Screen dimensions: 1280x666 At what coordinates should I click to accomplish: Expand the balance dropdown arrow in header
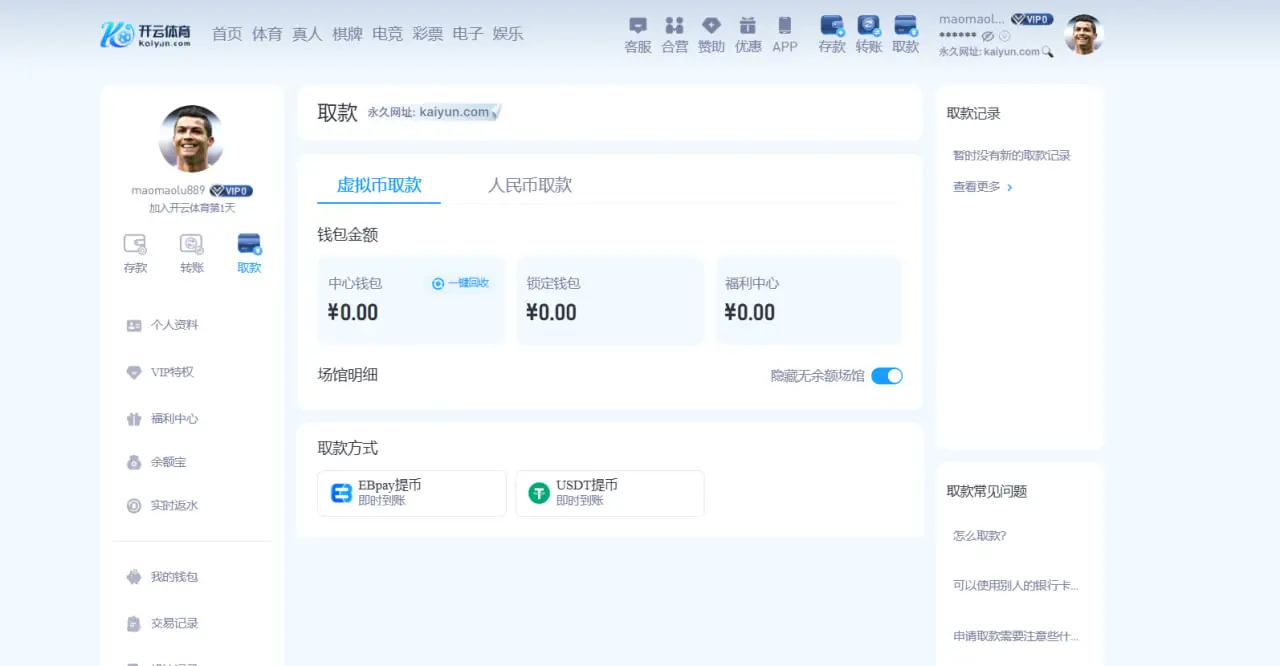pyautogui.click(x=1005, y=36)
